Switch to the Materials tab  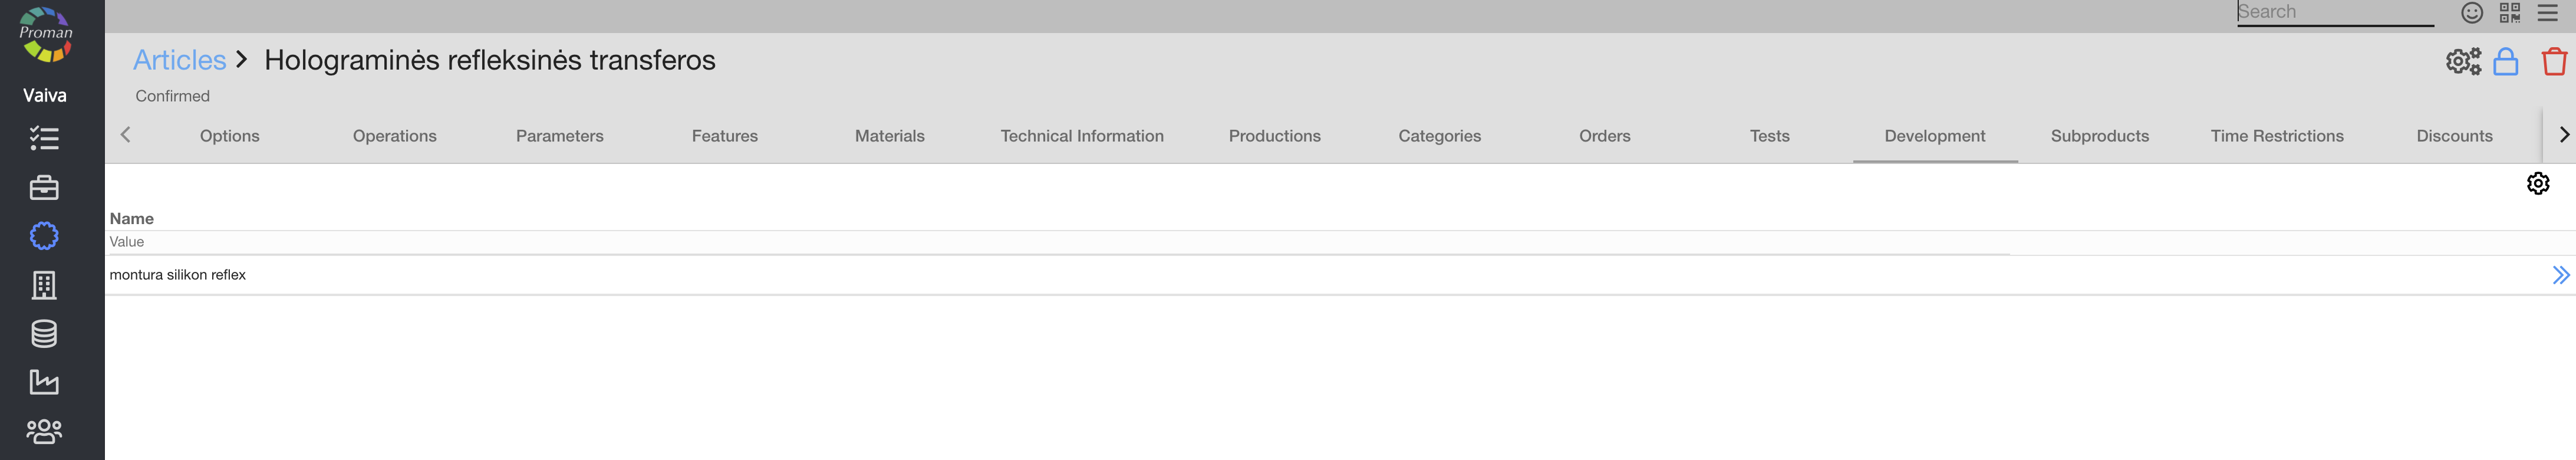point(889,136)
